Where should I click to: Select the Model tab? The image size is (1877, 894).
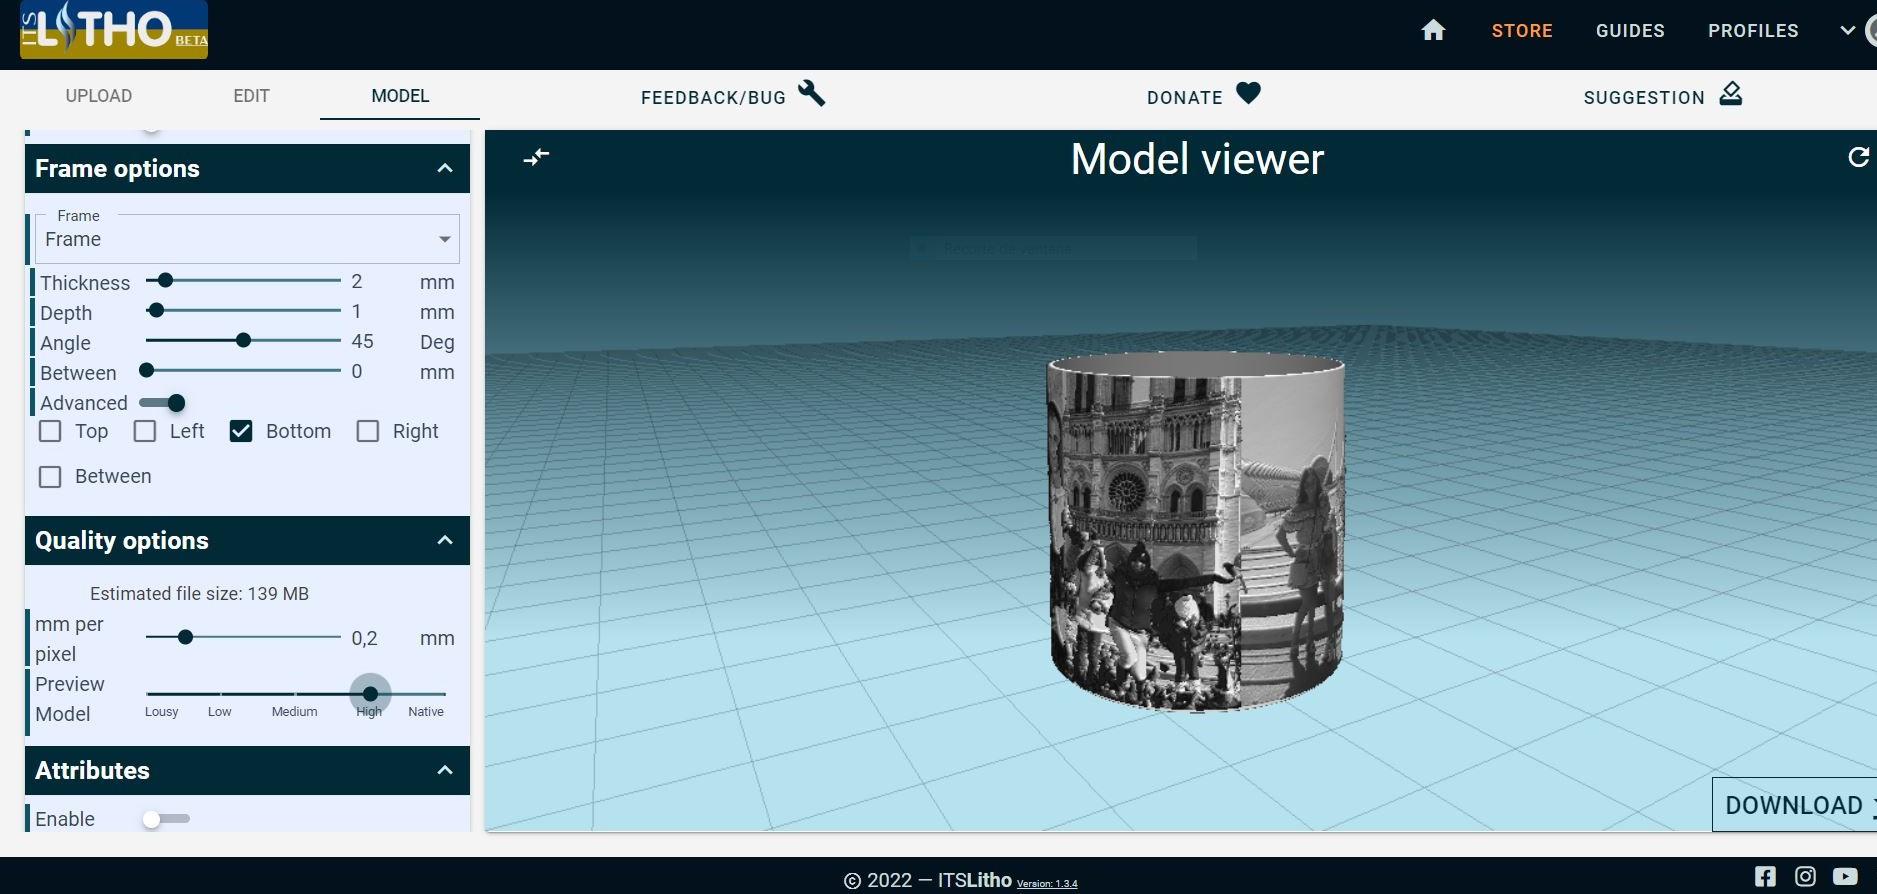pyautogui.click(x=400, y=96)
